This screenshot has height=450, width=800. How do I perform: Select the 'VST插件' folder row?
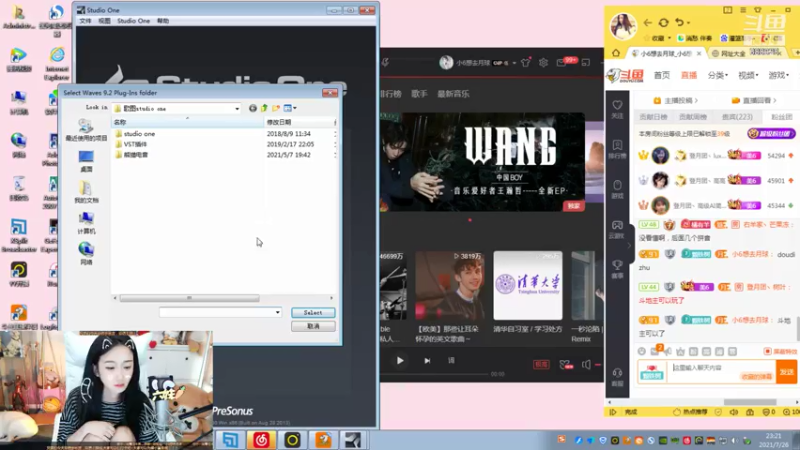coord(223,144)
